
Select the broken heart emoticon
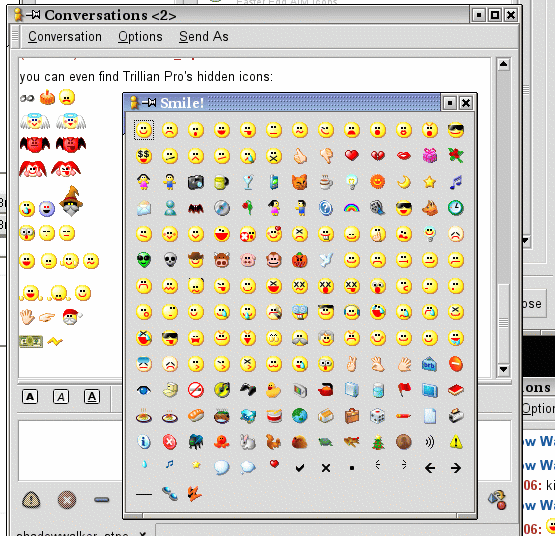point(378,156)
